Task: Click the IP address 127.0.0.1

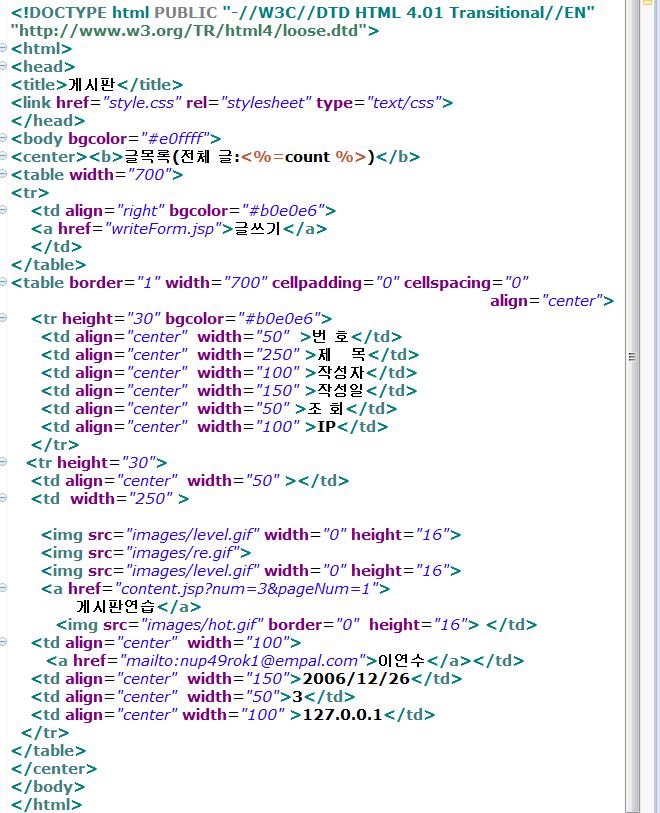Action: point(342,714)
